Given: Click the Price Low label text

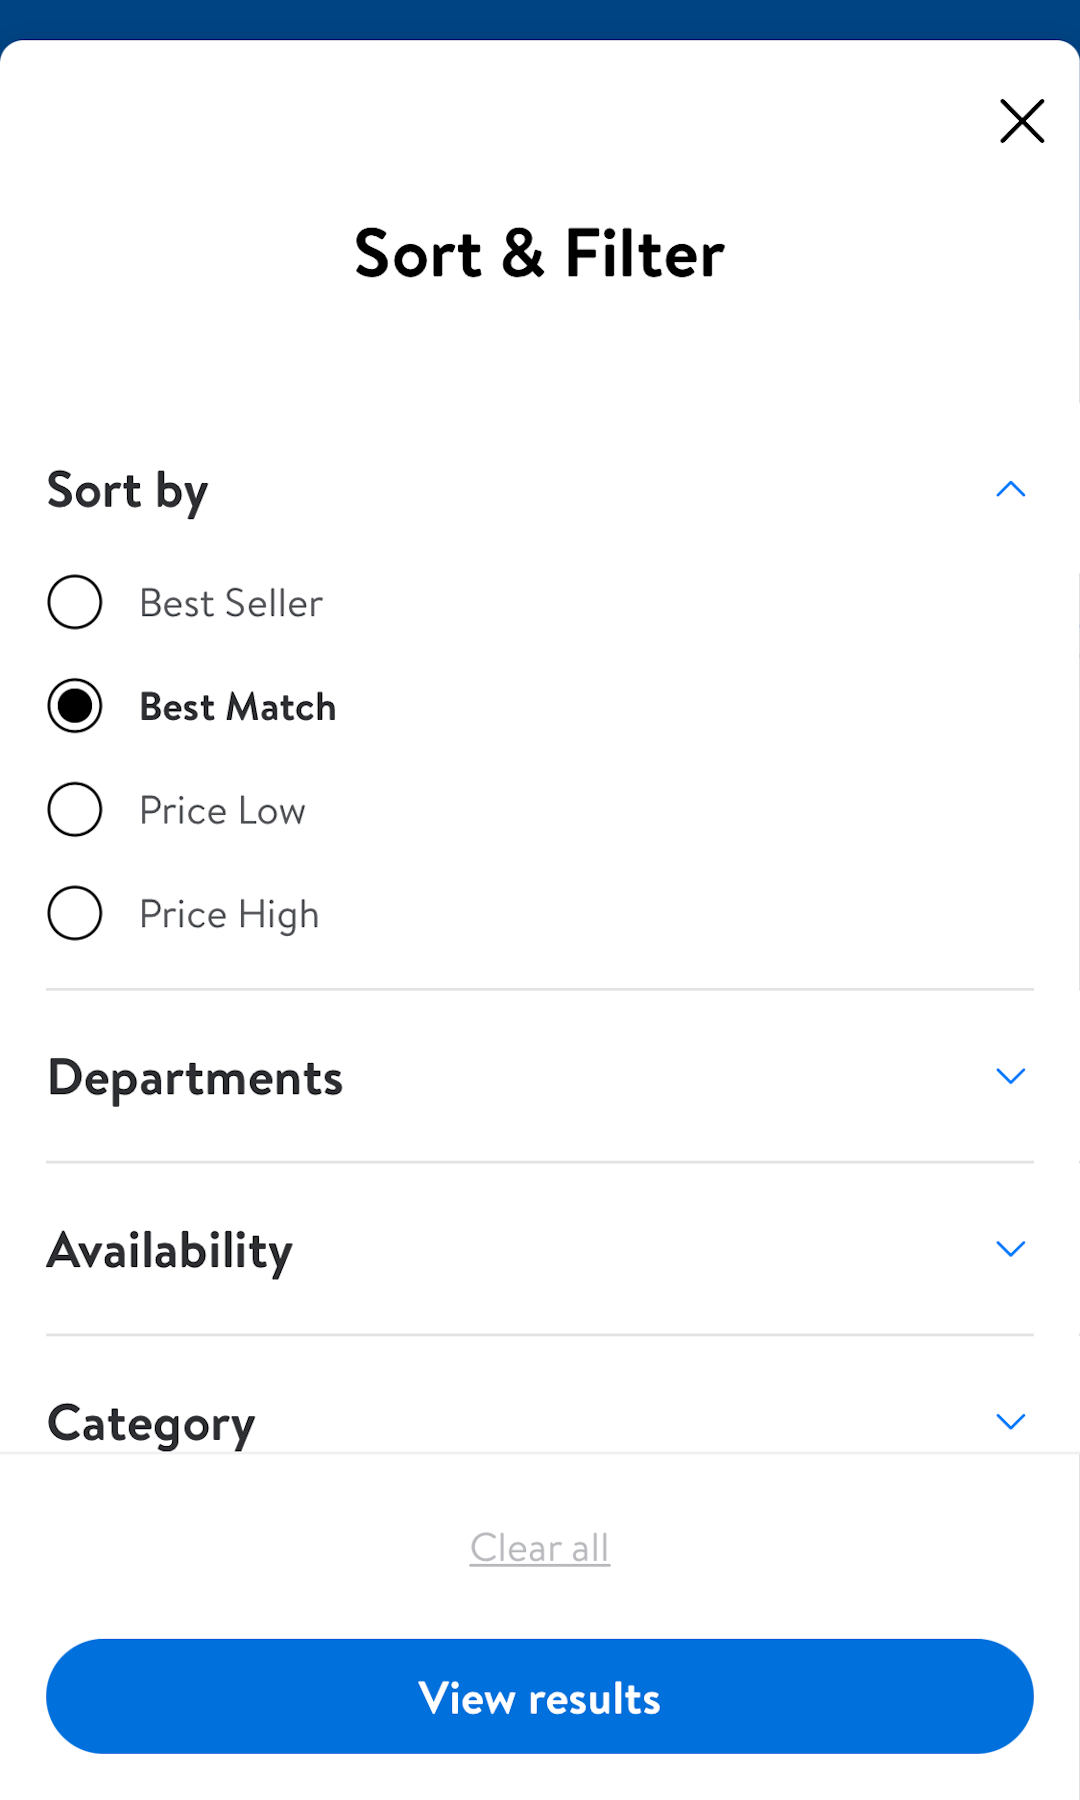Looking at the screenshot, I should coord(222,811).
